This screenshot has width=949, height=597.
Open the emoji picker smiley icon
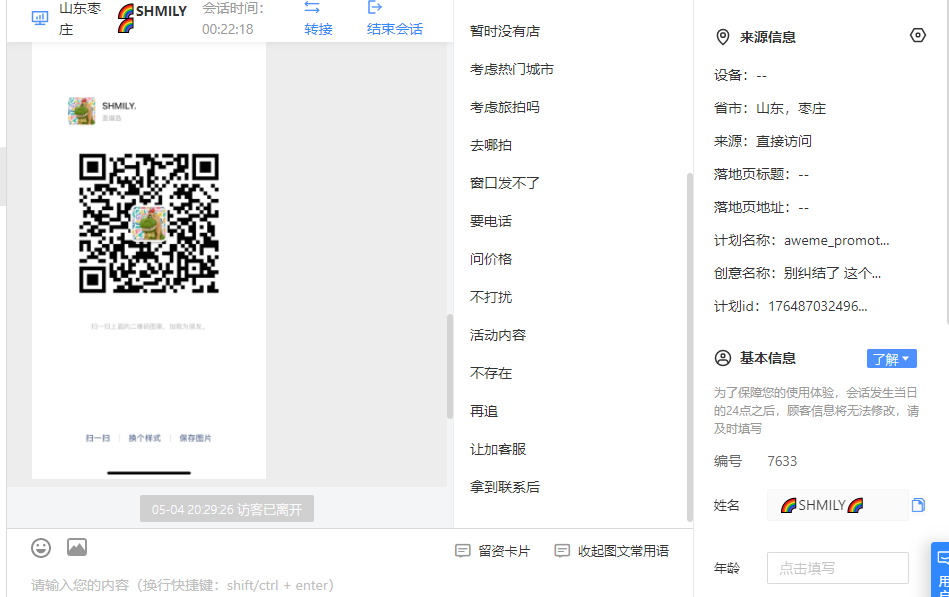pos(41,548)
